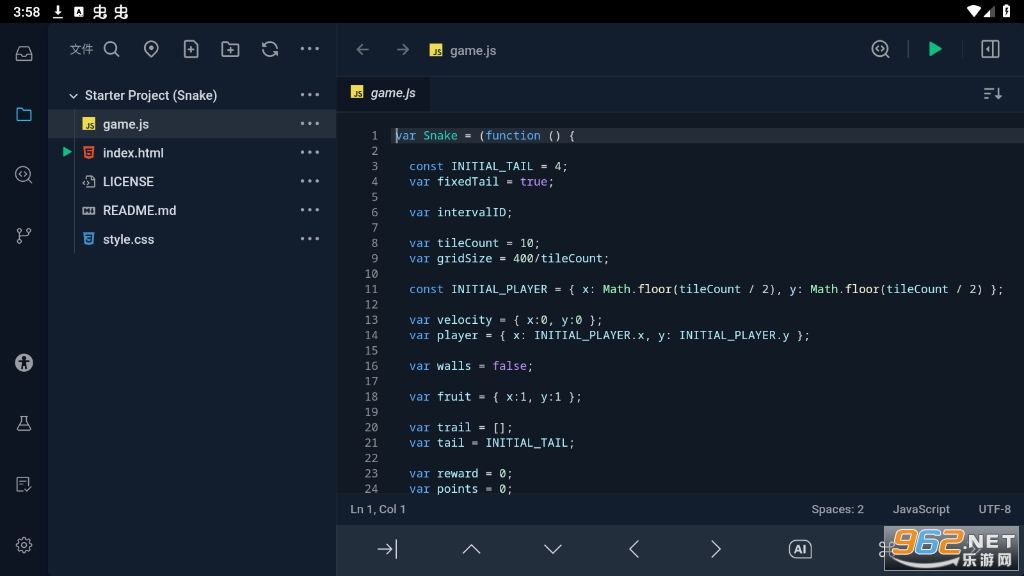1024x576 pixels.
Task: Click the new file icon in toolbar
Action: click(x=191, y=49)
